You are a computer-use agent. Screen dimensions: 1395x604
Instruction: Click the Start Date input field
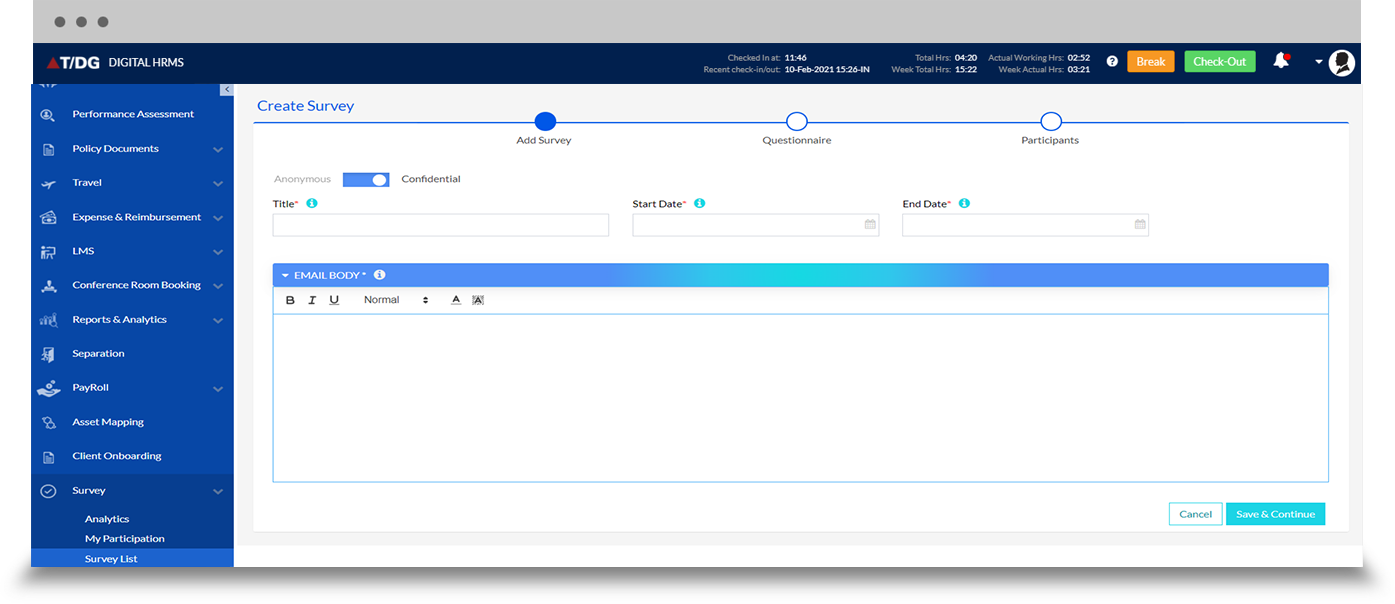point(756,225)
